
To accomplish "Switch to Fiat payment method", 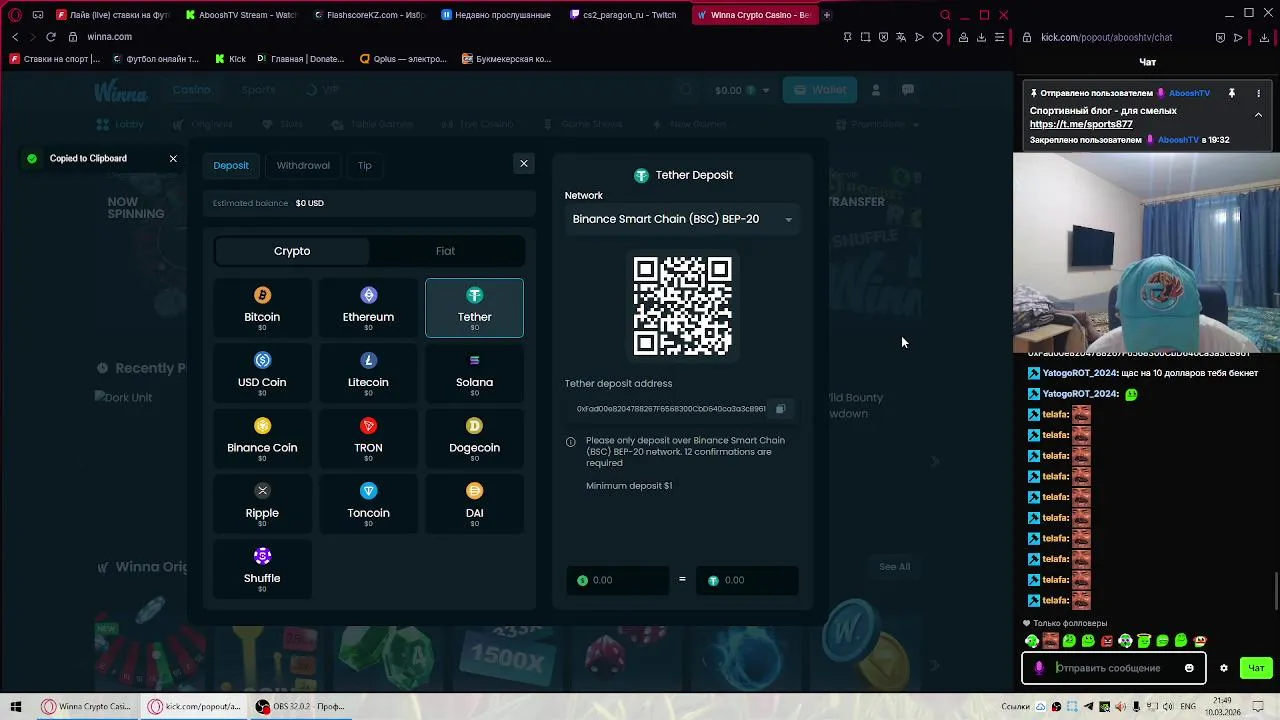I will (445, 251).
